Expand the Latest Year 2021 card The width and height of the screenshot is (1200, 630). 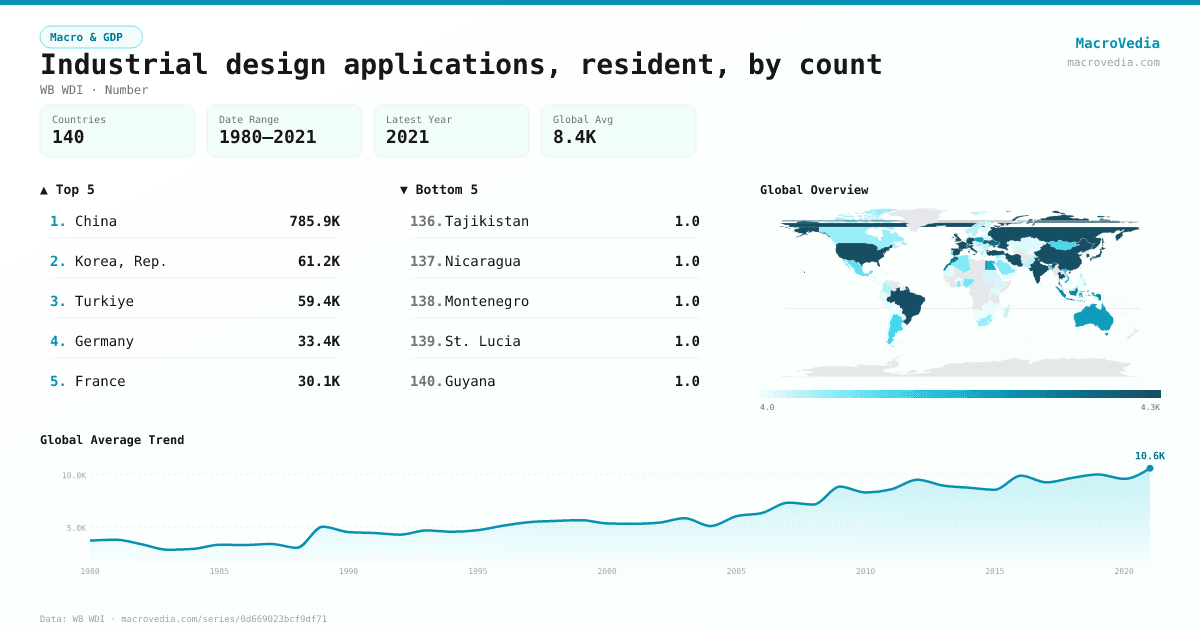click(x=451, y=130)
